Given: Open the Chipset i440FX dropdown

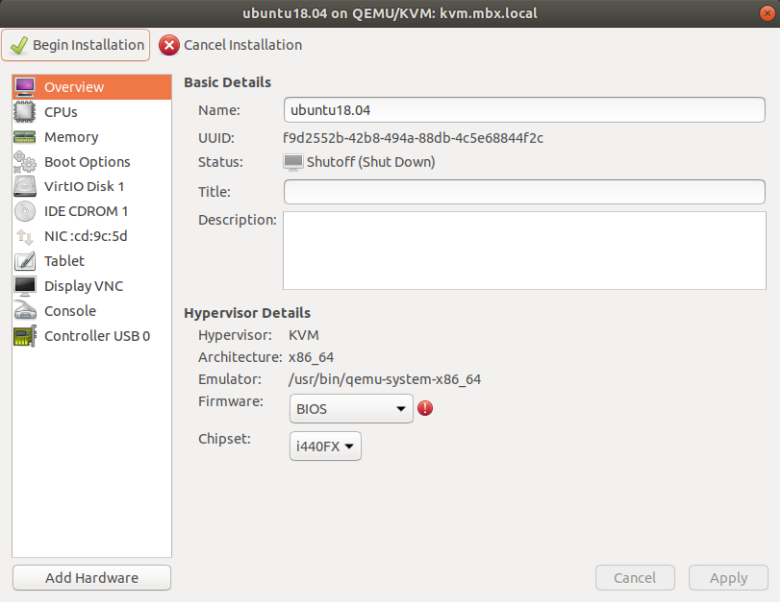Looking at the screenshot, I should point(325,446).
